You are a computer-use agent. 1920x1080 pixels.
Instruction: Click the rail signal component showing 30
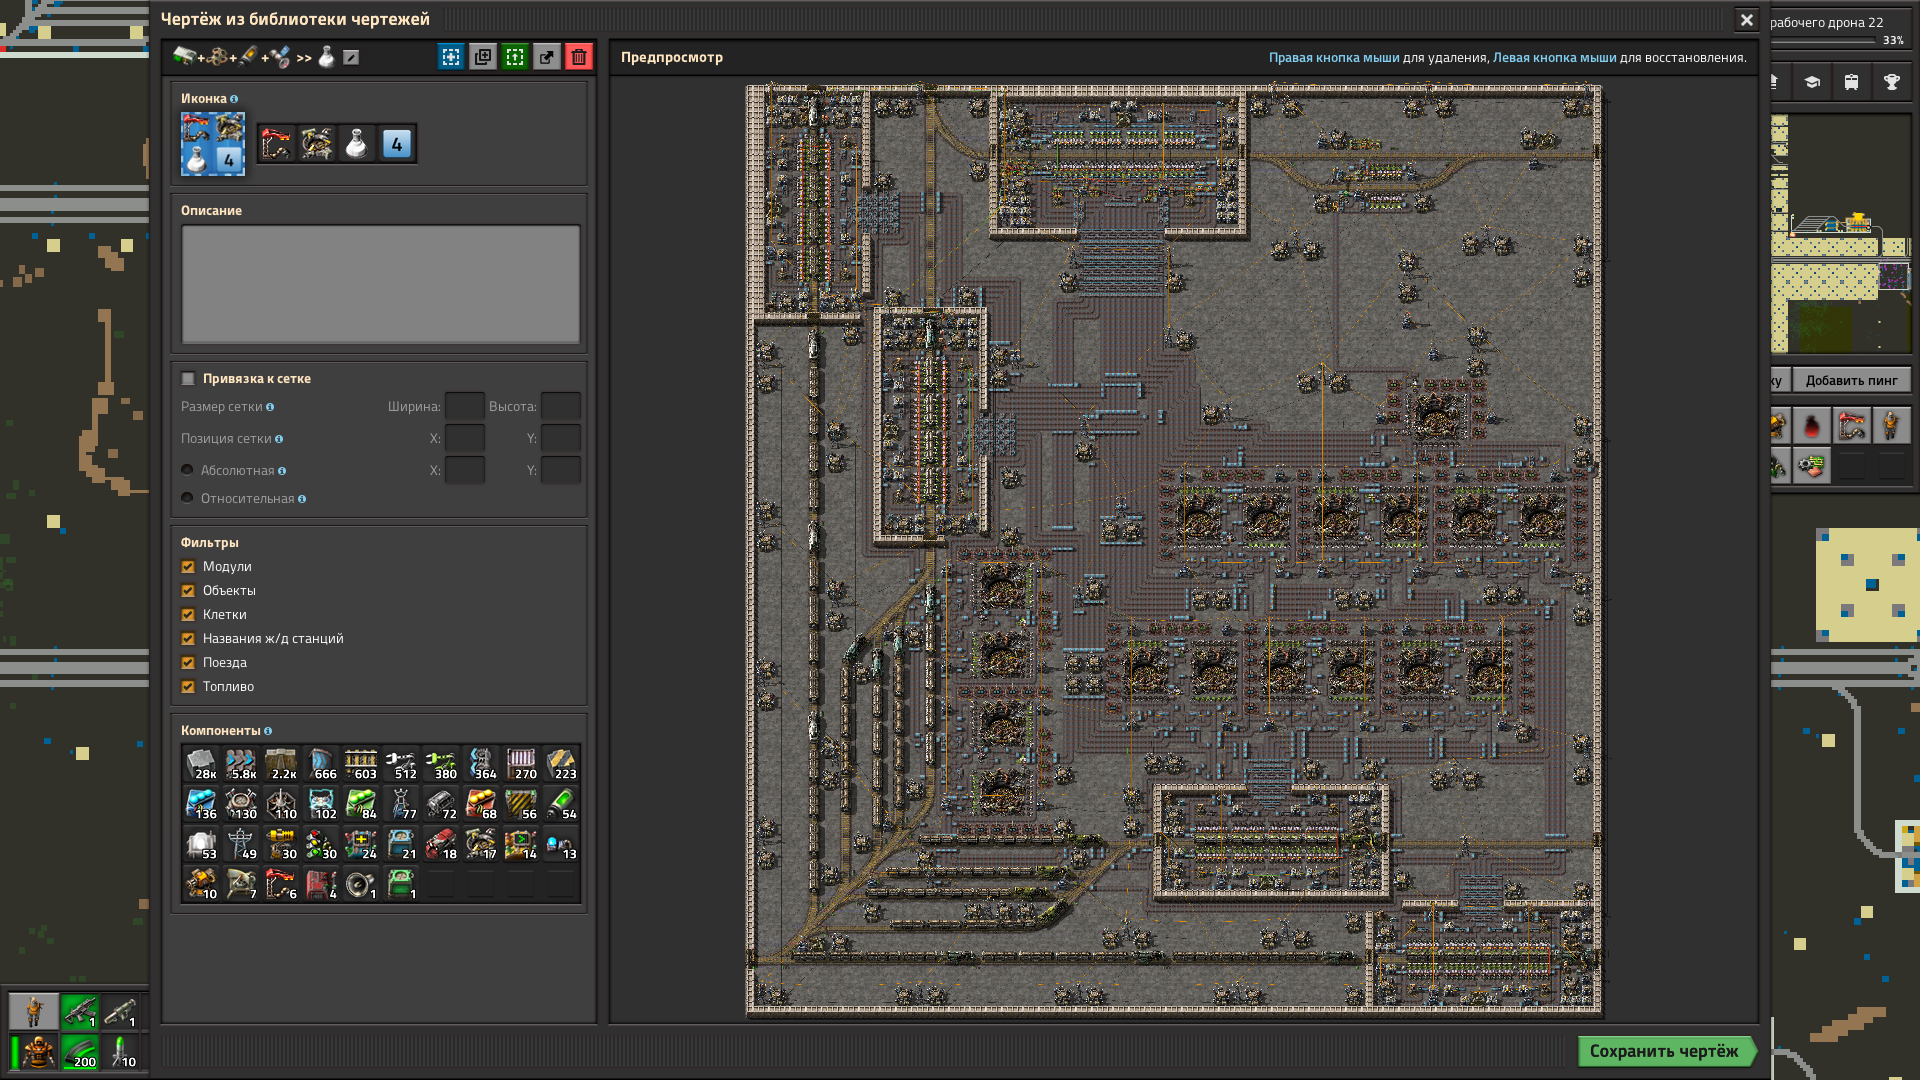click(x=321, y=844)
